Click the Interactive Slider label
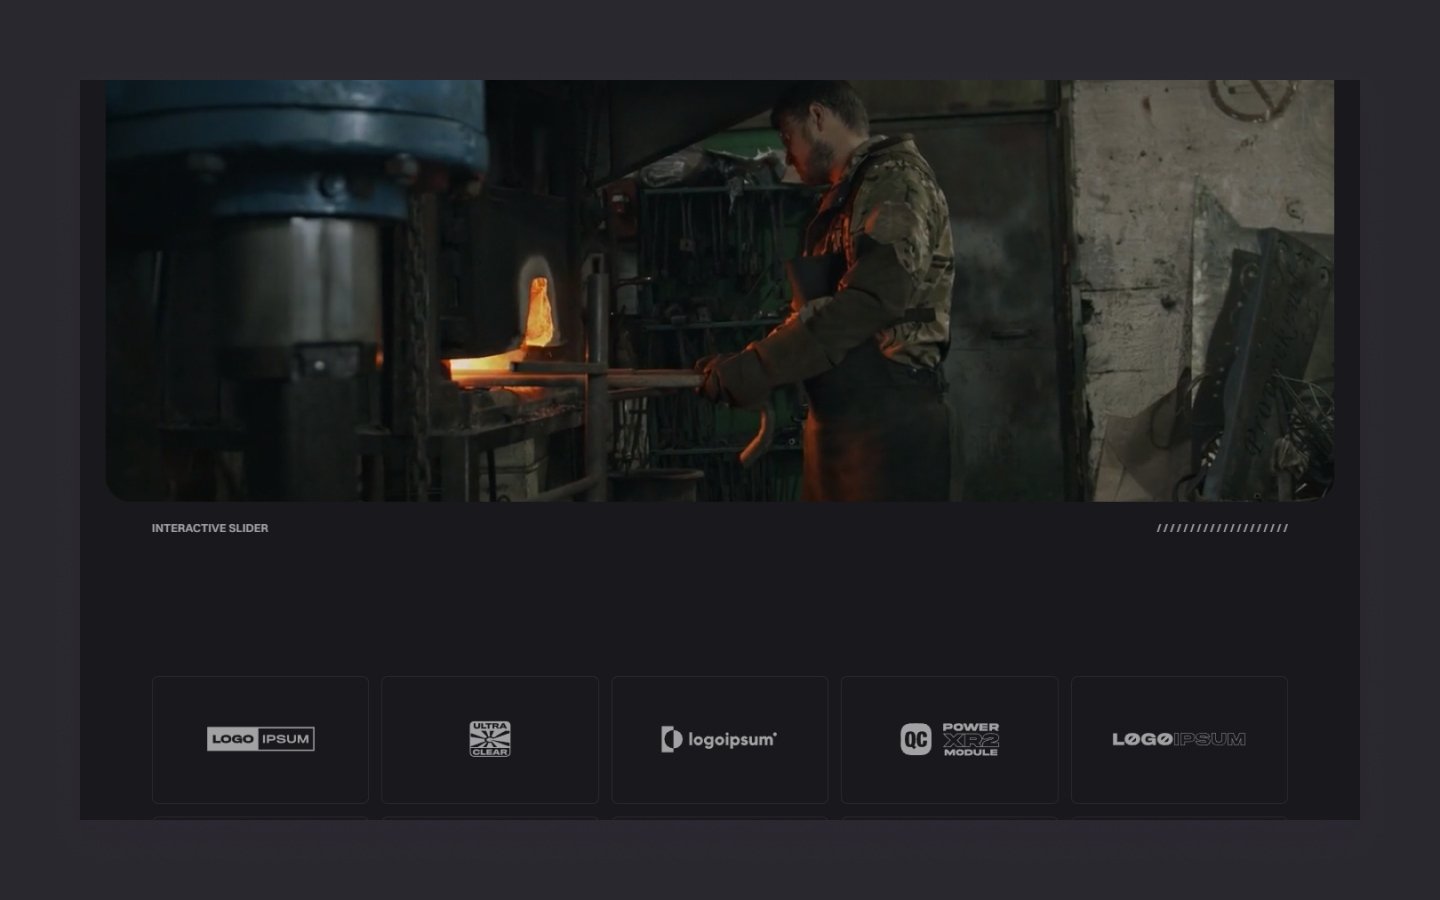1440x900 pixels. (210, 528)
